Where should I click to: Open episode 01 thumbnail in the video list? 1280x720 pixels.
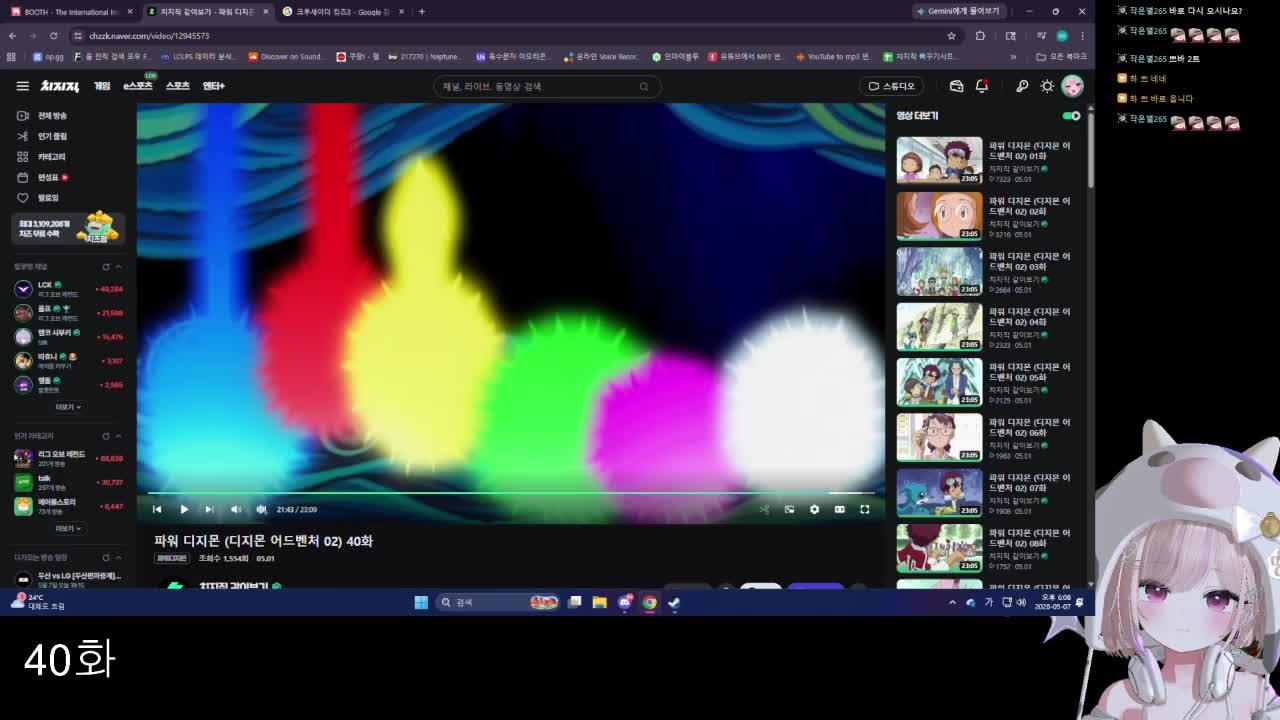coord(939,161)
